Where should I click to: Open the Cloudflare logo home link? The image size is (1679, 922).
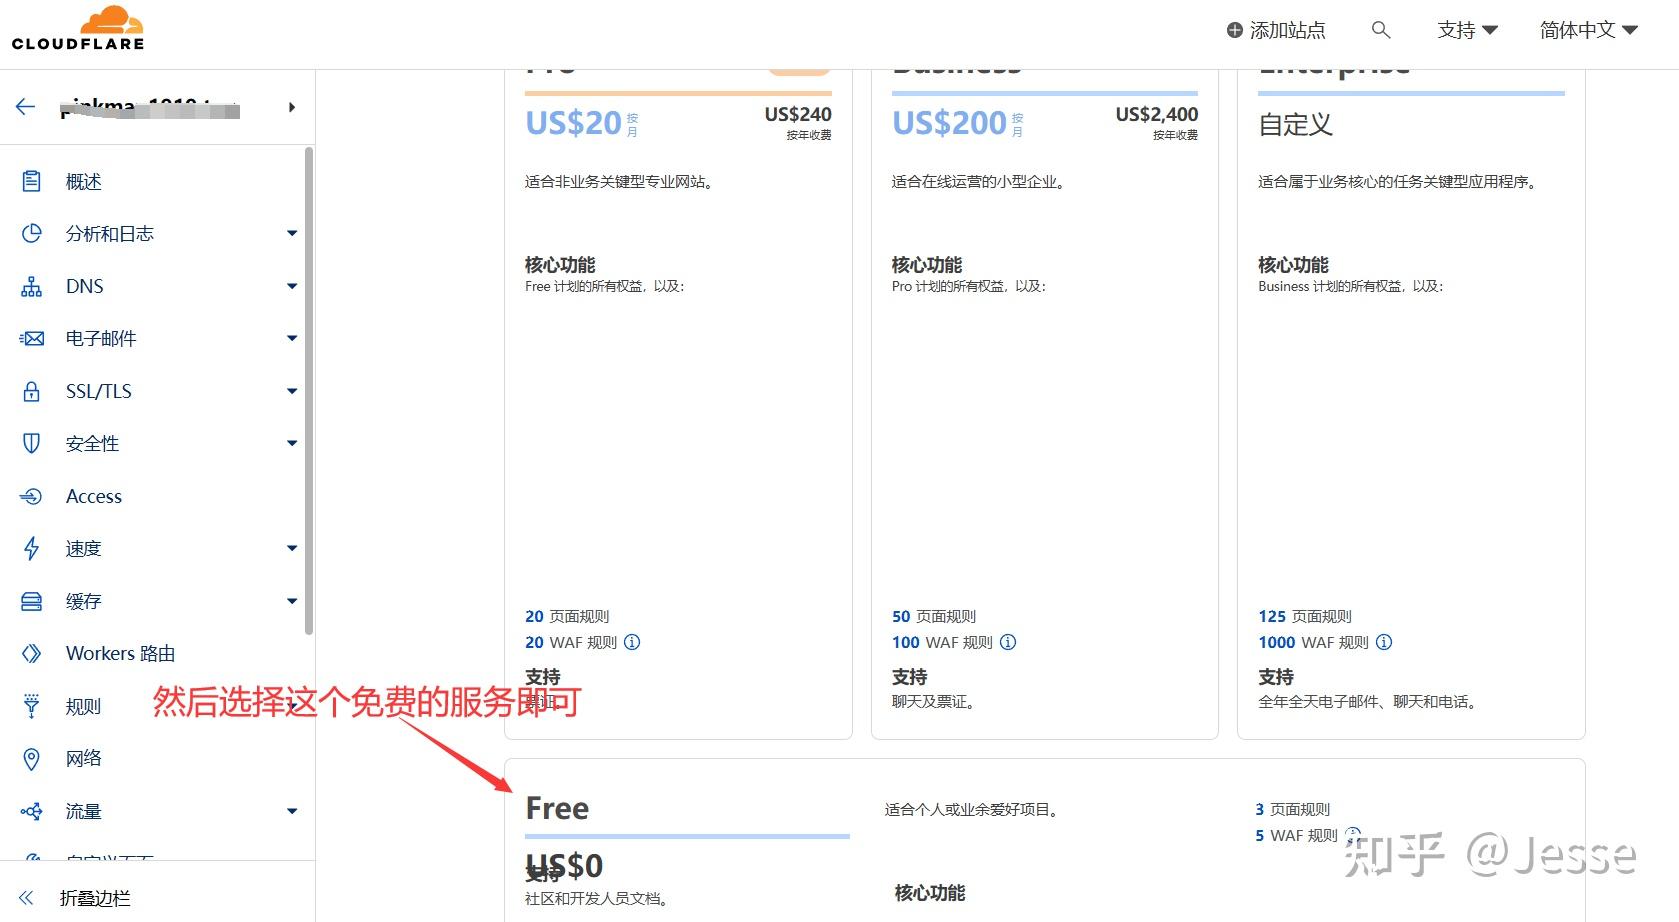pyautogui.click(x=78, y=28)
